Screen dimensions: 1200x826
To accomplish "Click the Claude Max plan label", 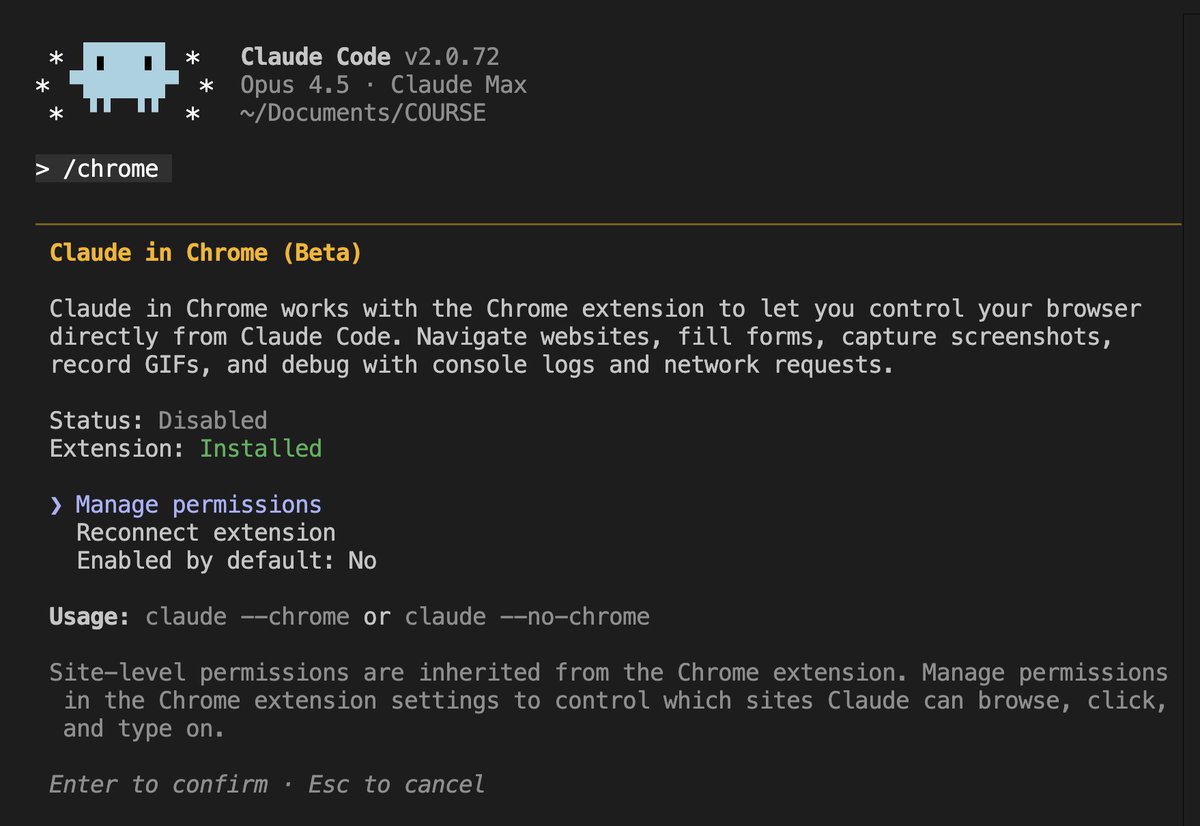I will pos(458,85).
